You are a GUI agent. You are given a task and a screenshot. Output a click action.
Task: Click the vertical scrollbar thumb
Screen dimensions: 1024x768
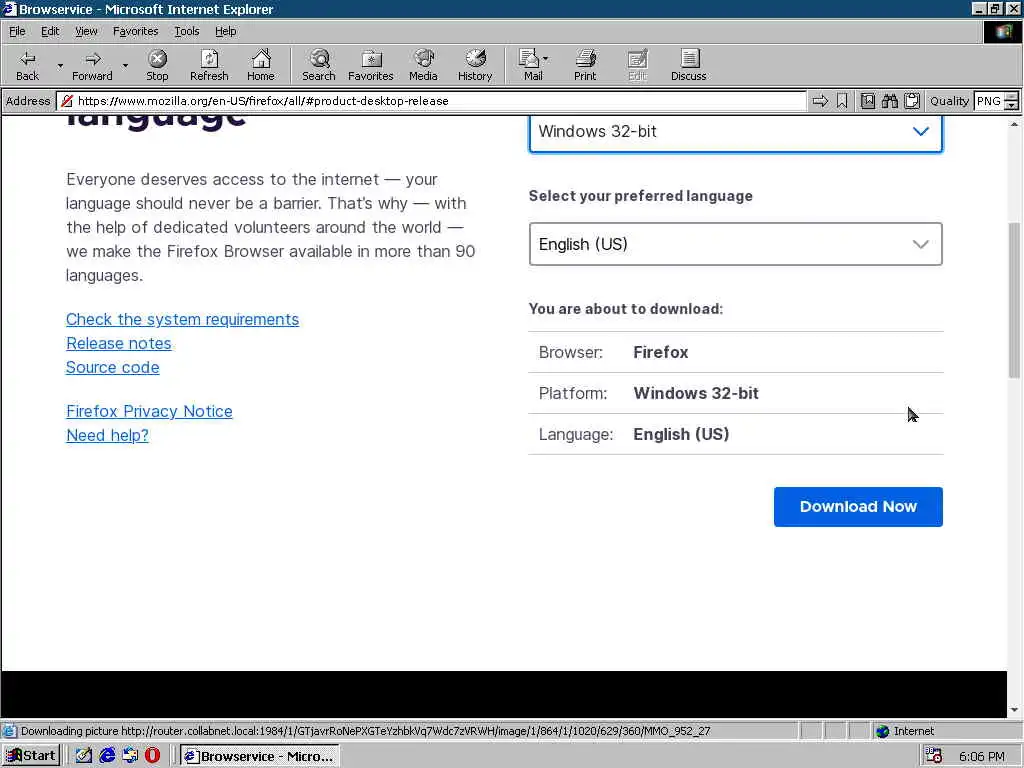[1014, 300]
